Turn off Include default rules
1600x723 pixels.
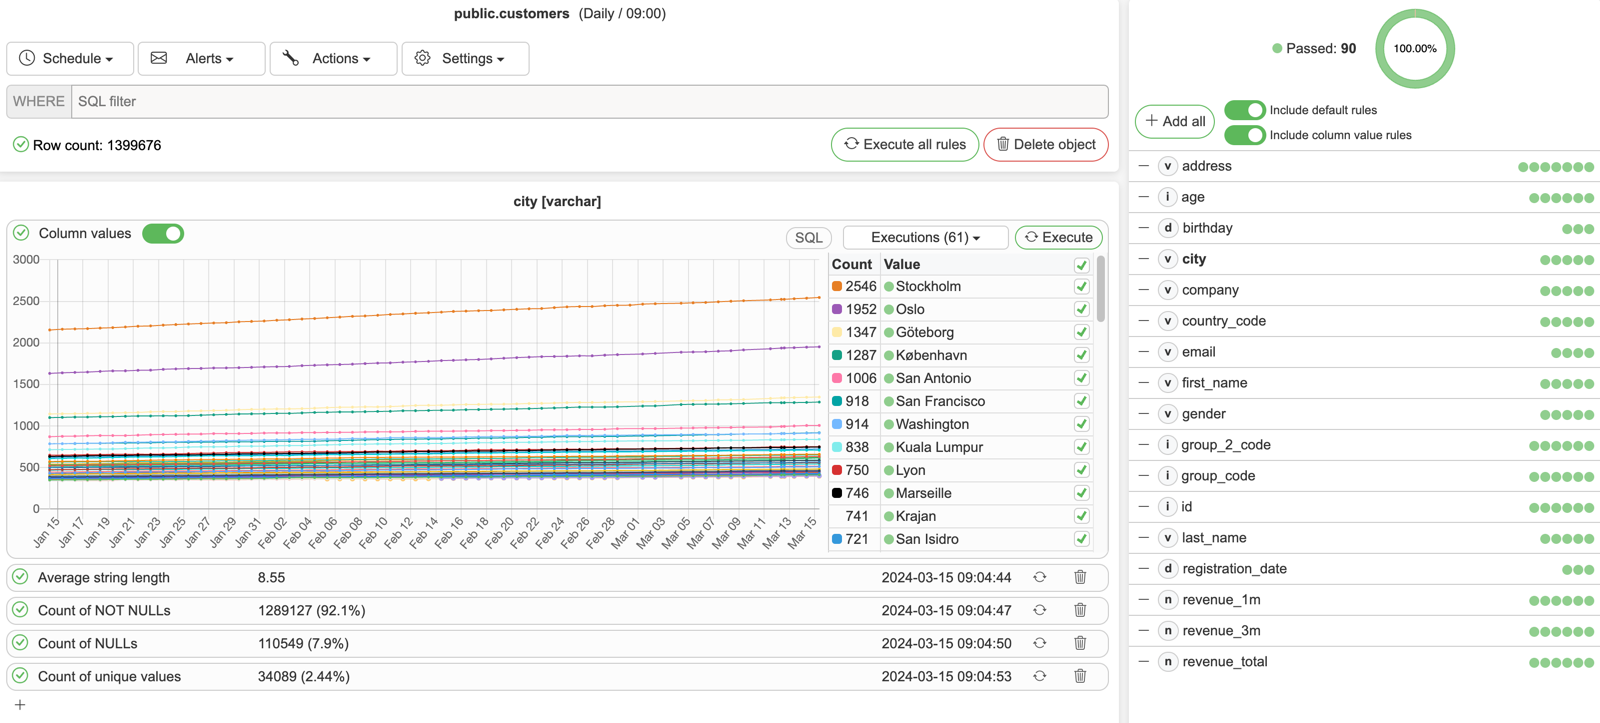click(x=1244, y=110)
